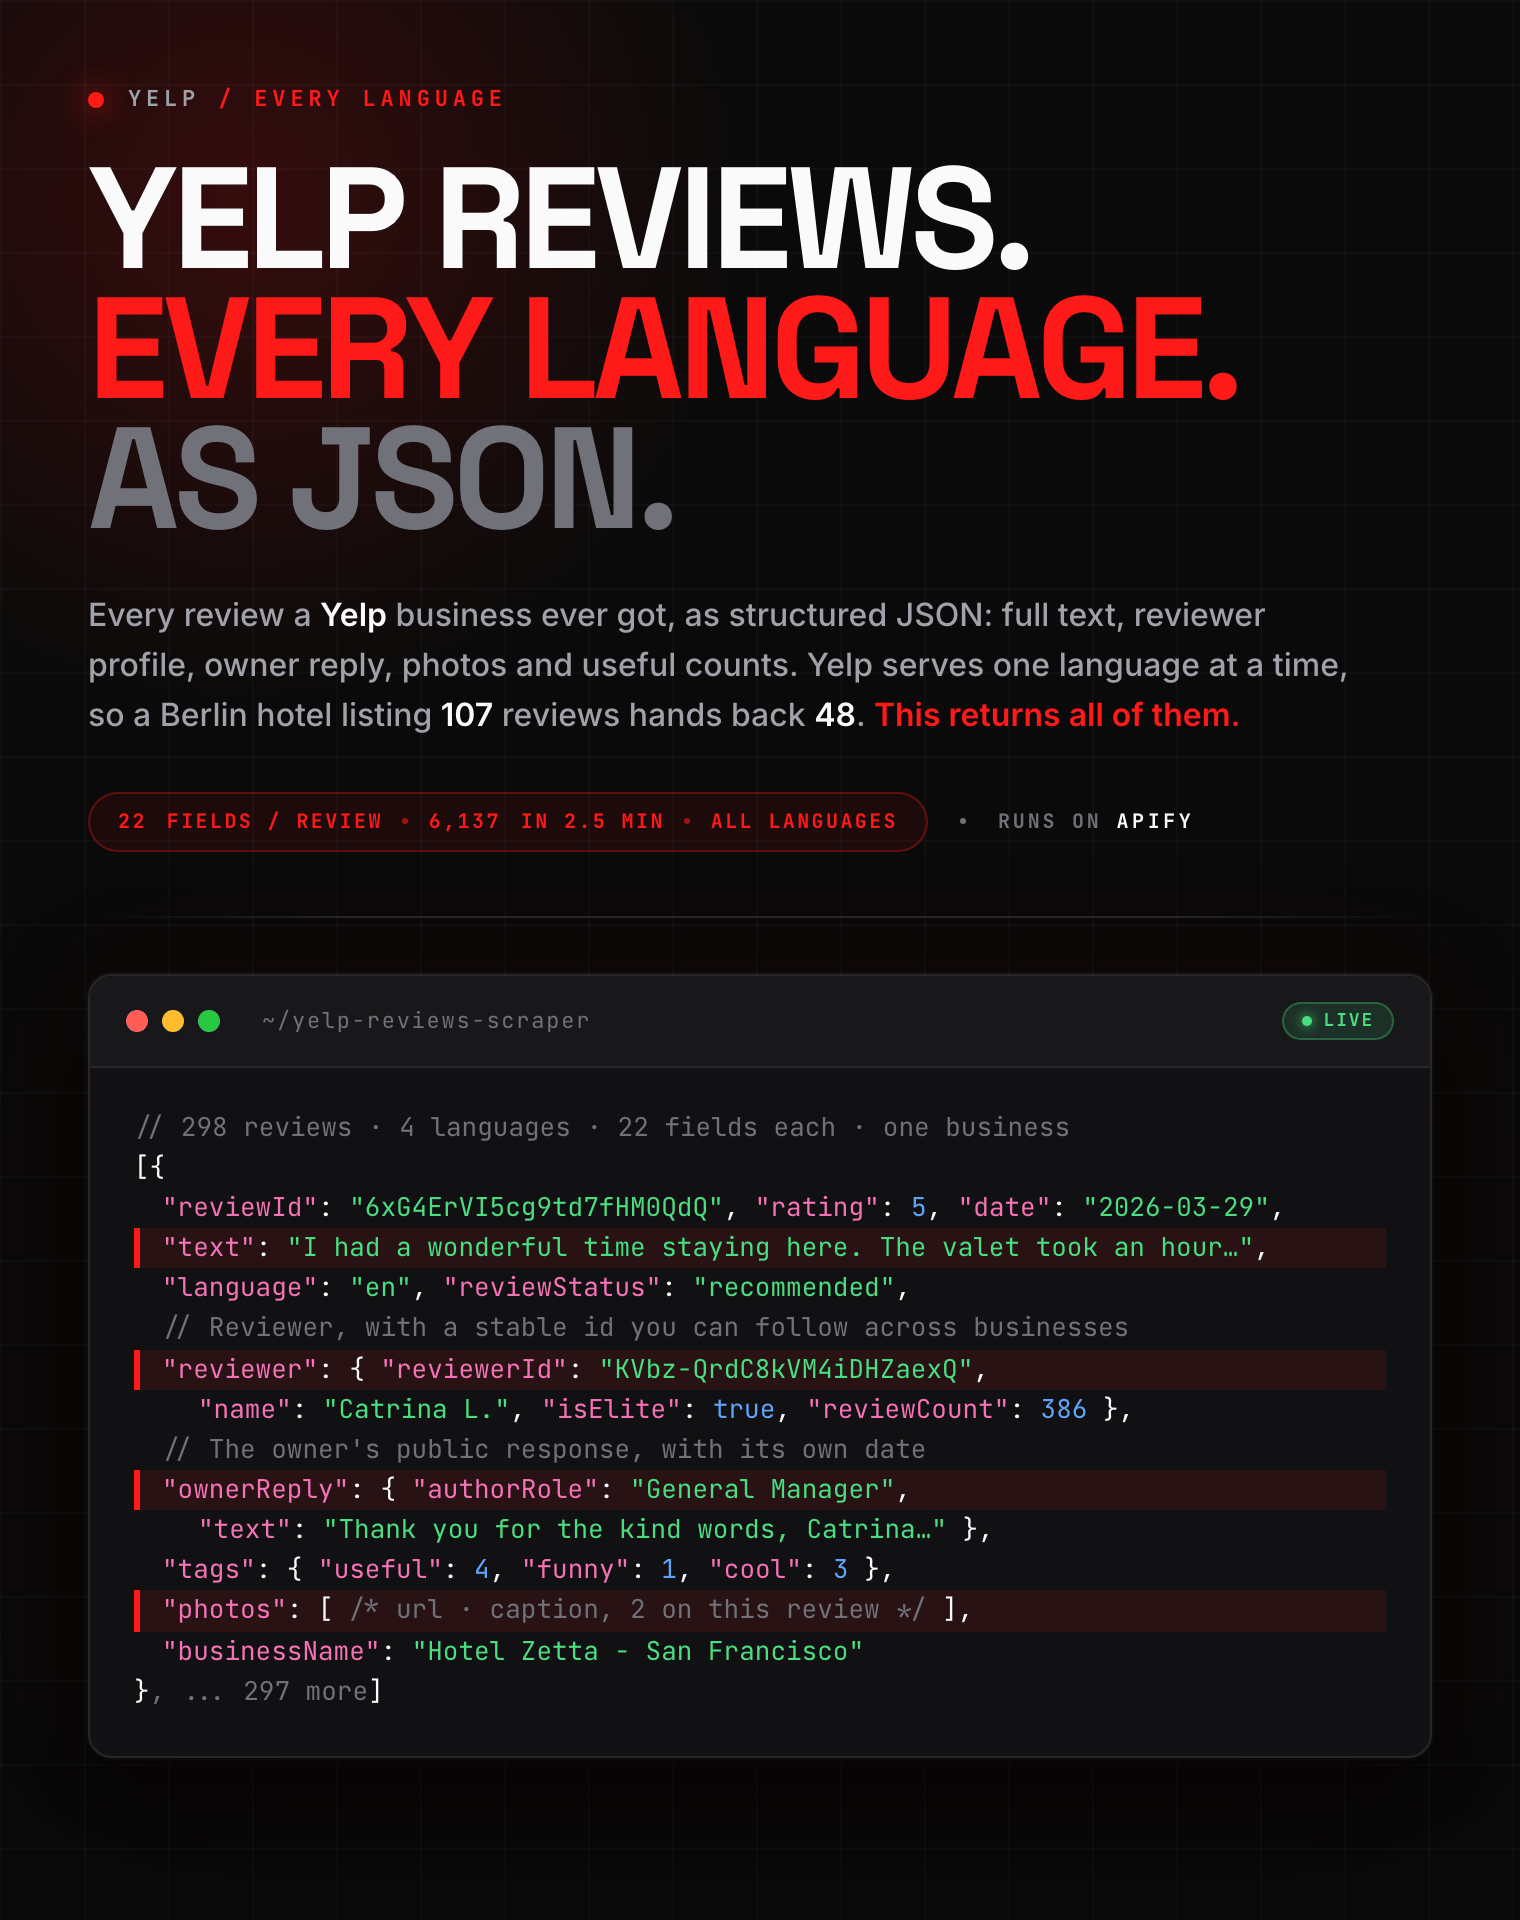Click the red EVERY LANGUAGE. headline
The width and height of the screenshot is (1520, 1920).
(x=666, y=347)
